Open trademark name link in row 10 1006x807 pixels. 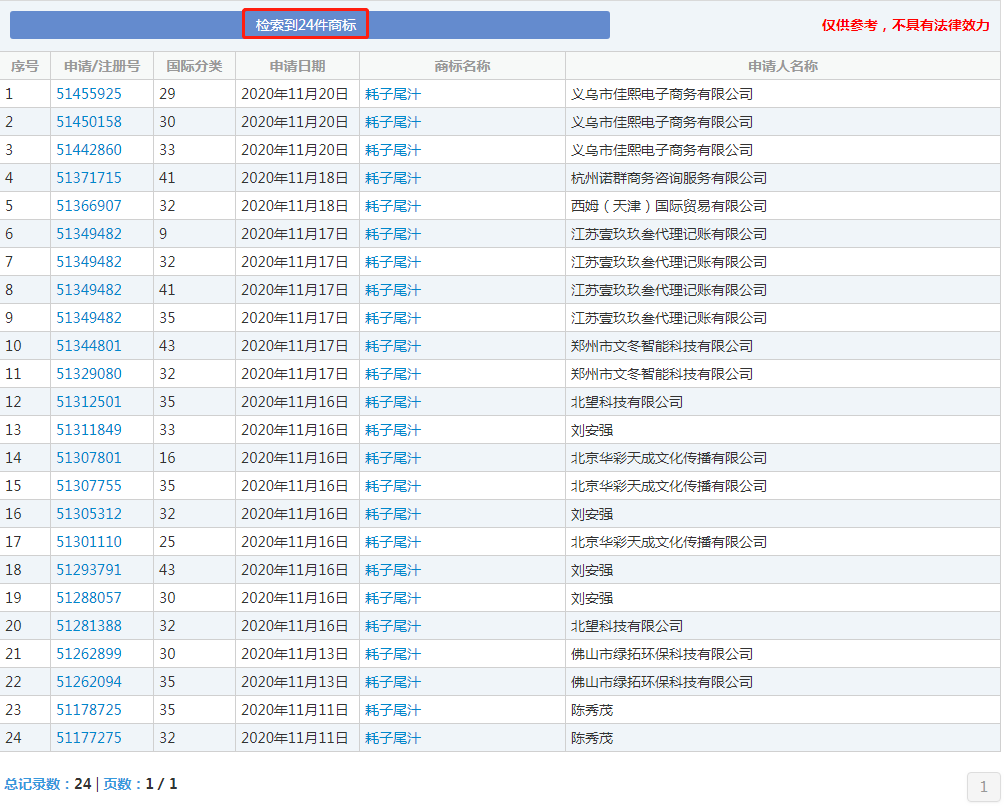[x=393, y=346]
